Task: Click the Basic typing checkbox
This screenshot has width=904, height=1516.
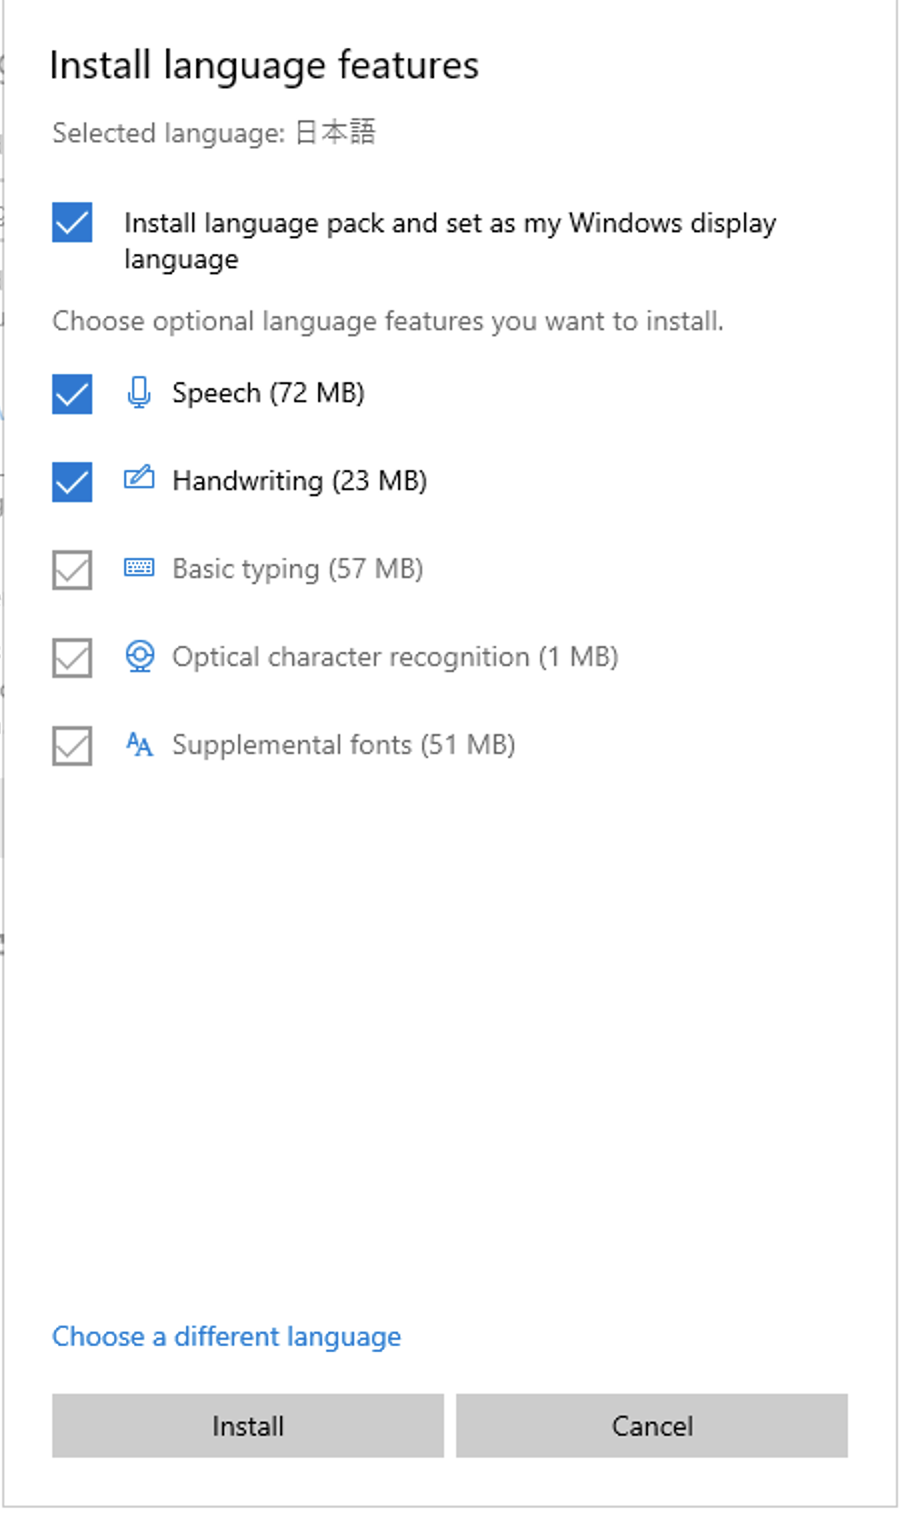Action: [x=72, y=570]
